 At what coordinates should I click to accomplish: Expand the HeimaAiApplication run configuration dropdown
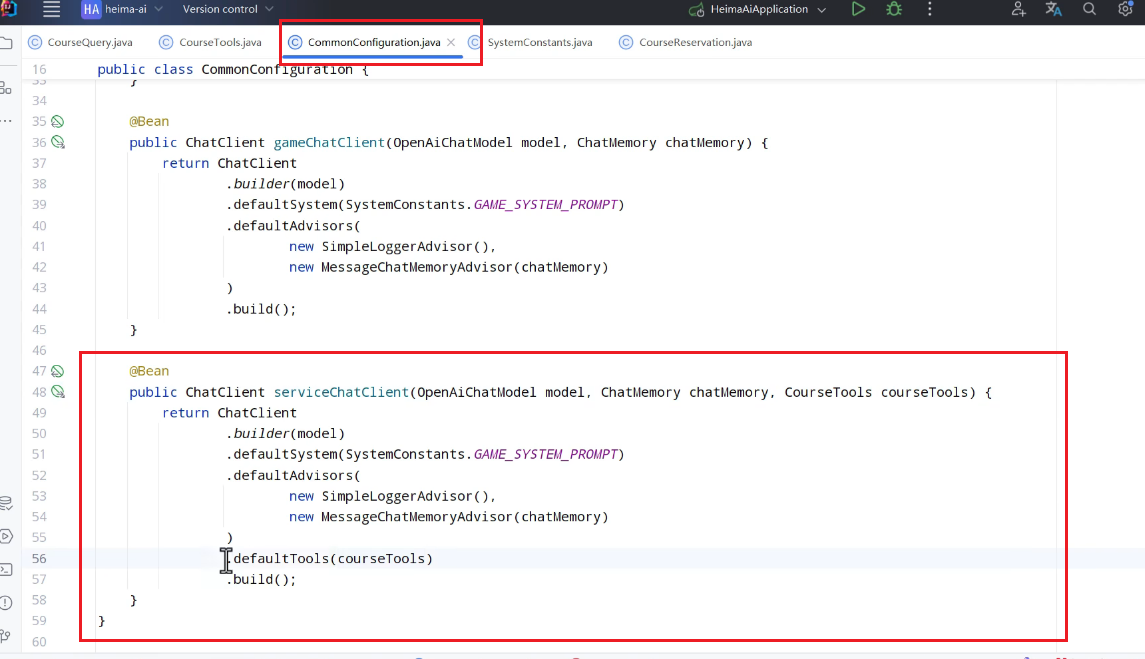pos(822,9)
